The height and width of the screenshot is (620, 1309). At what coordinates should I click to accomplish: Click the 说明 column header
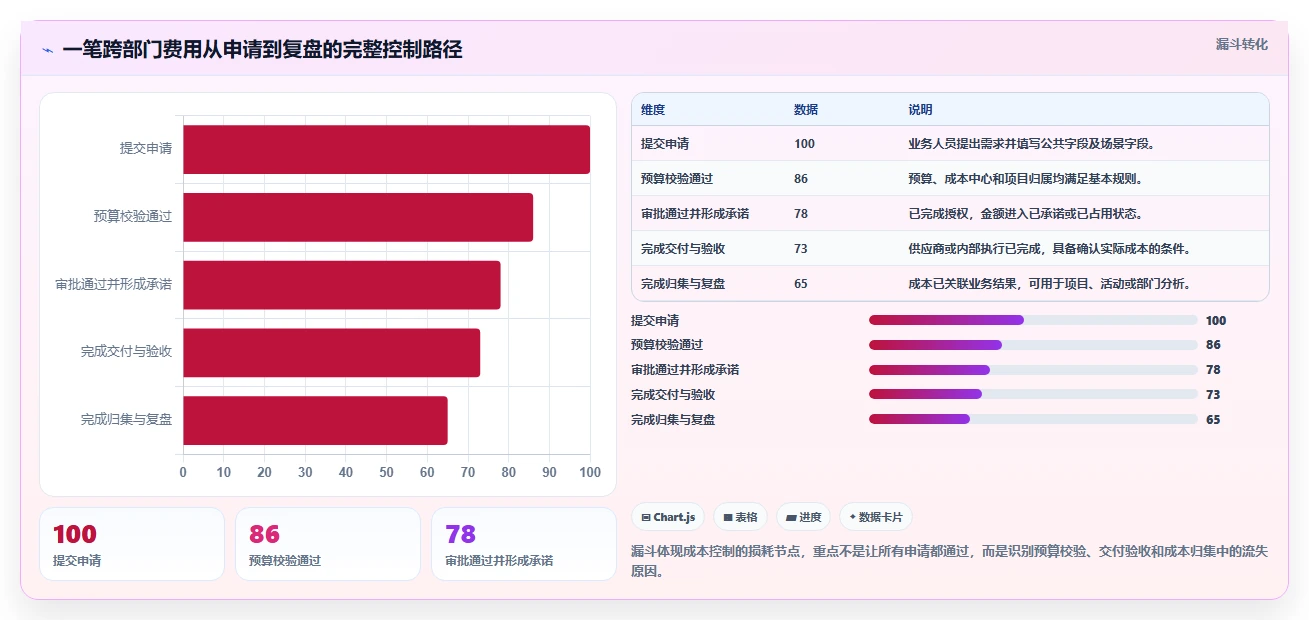[920, 110]
